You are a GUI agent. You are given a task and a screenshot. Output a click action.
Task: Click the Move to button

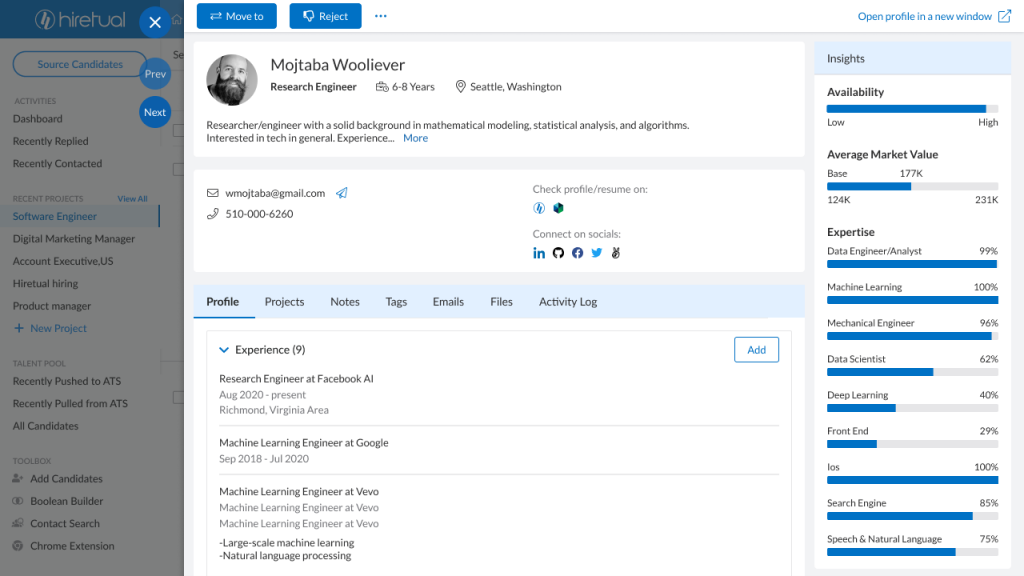point(236,16)
